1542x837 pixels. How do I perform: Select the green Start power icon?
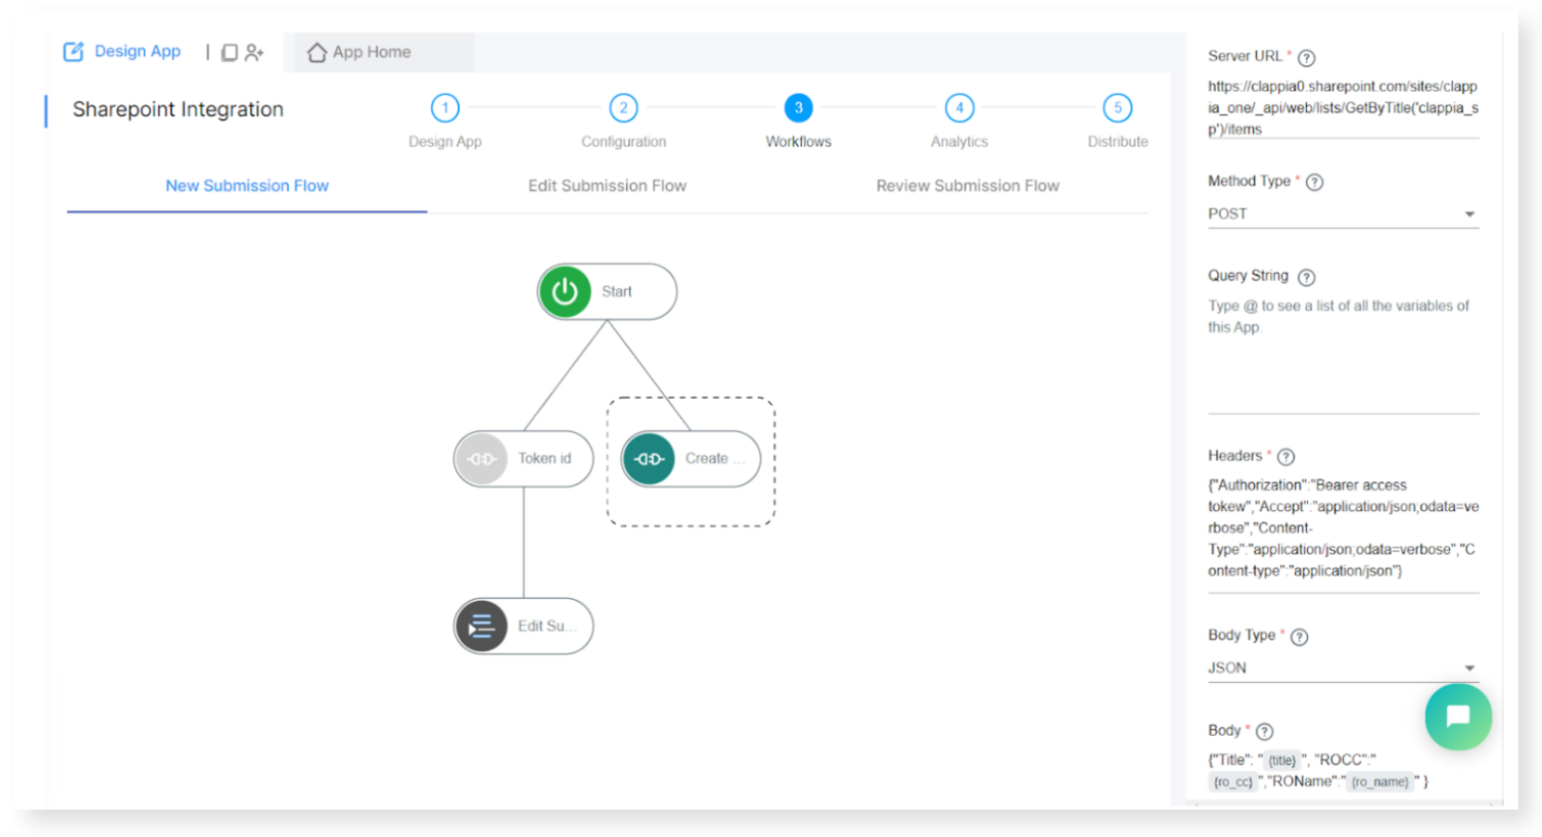[x=566, y=291]
